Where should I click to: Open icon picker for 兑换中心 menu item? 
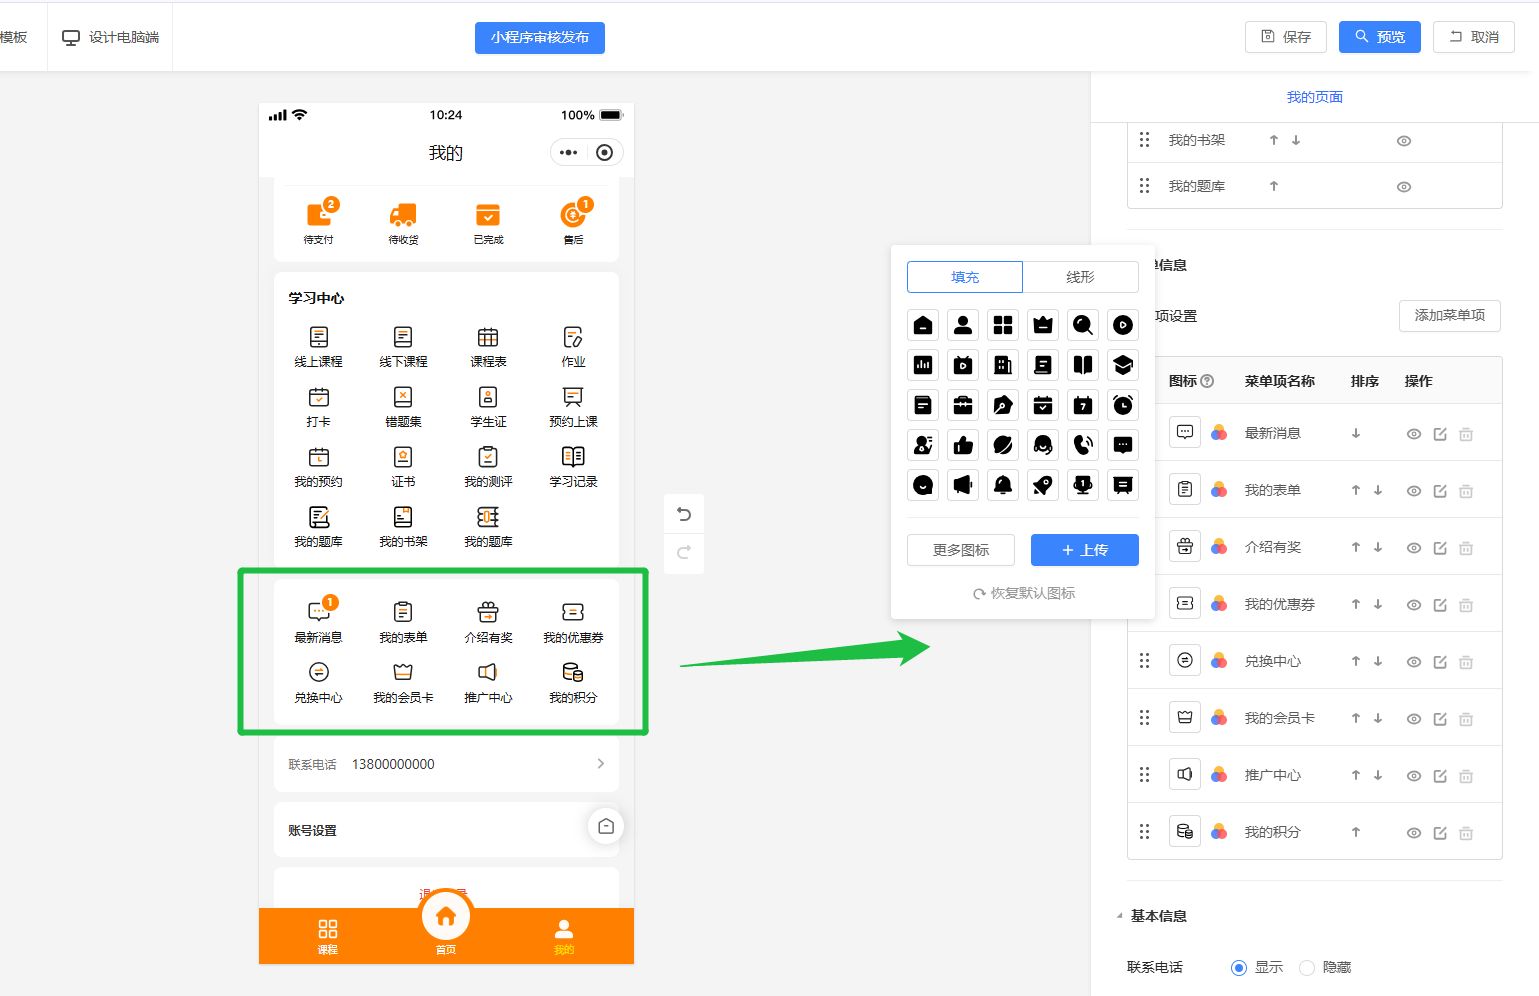pos(1185,661)
